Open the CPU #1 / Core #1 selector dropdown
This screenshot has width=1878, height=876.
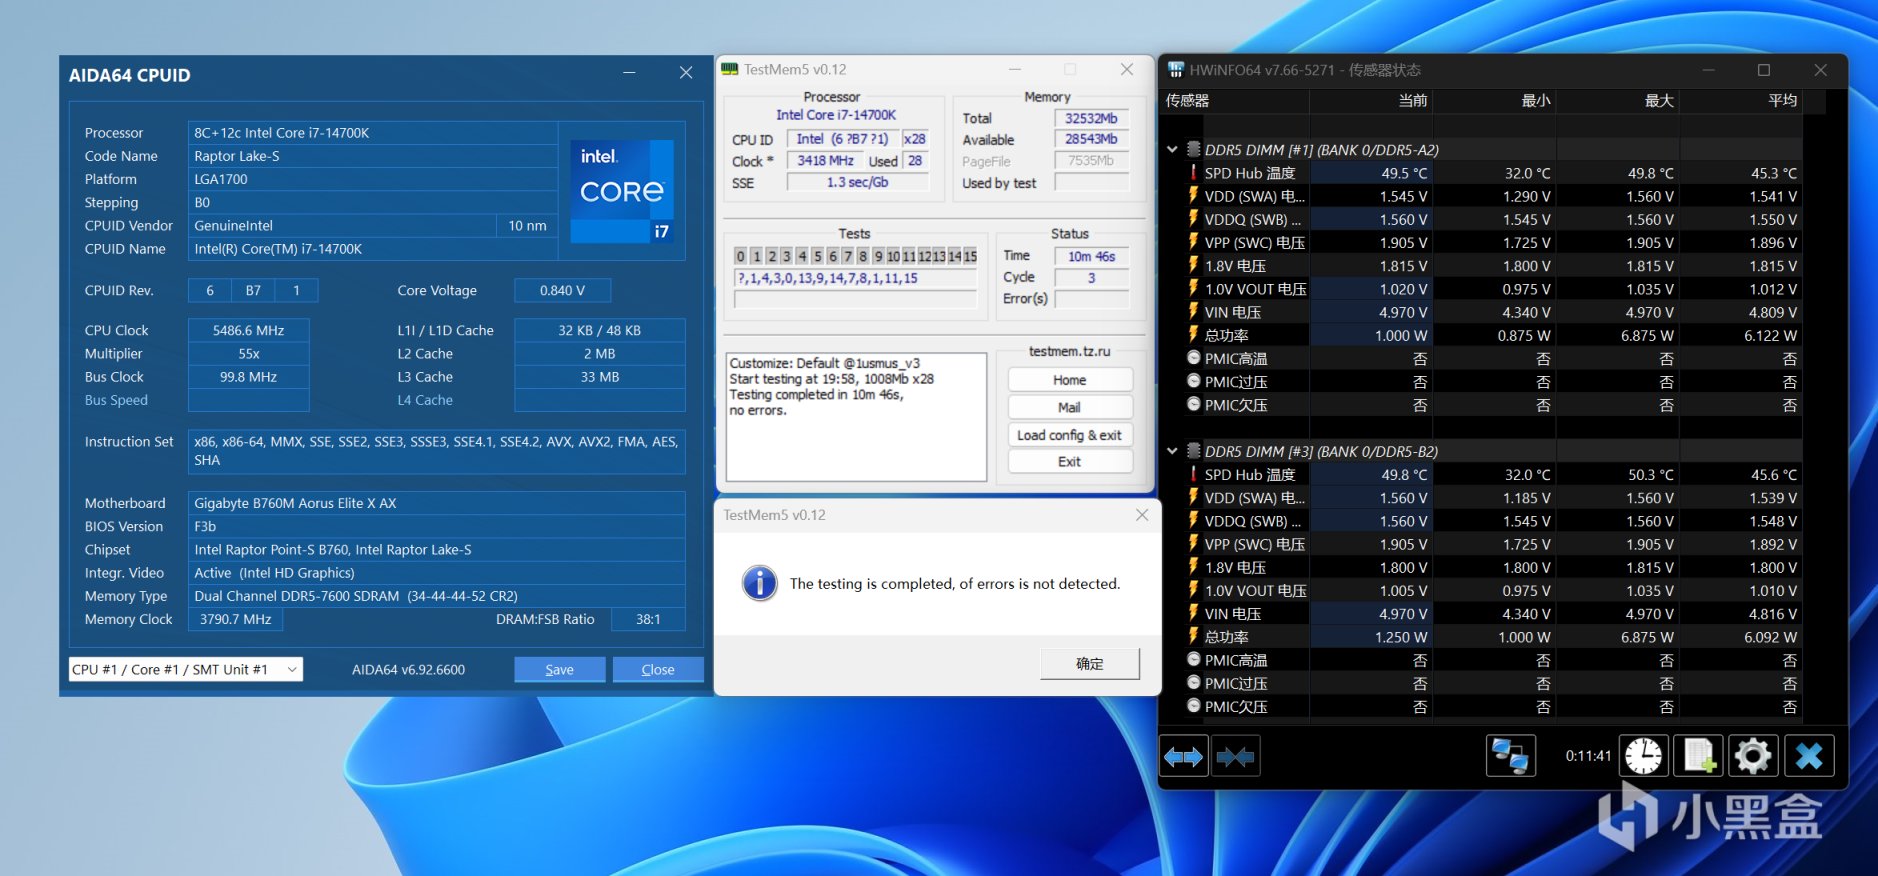pos(186,670)
